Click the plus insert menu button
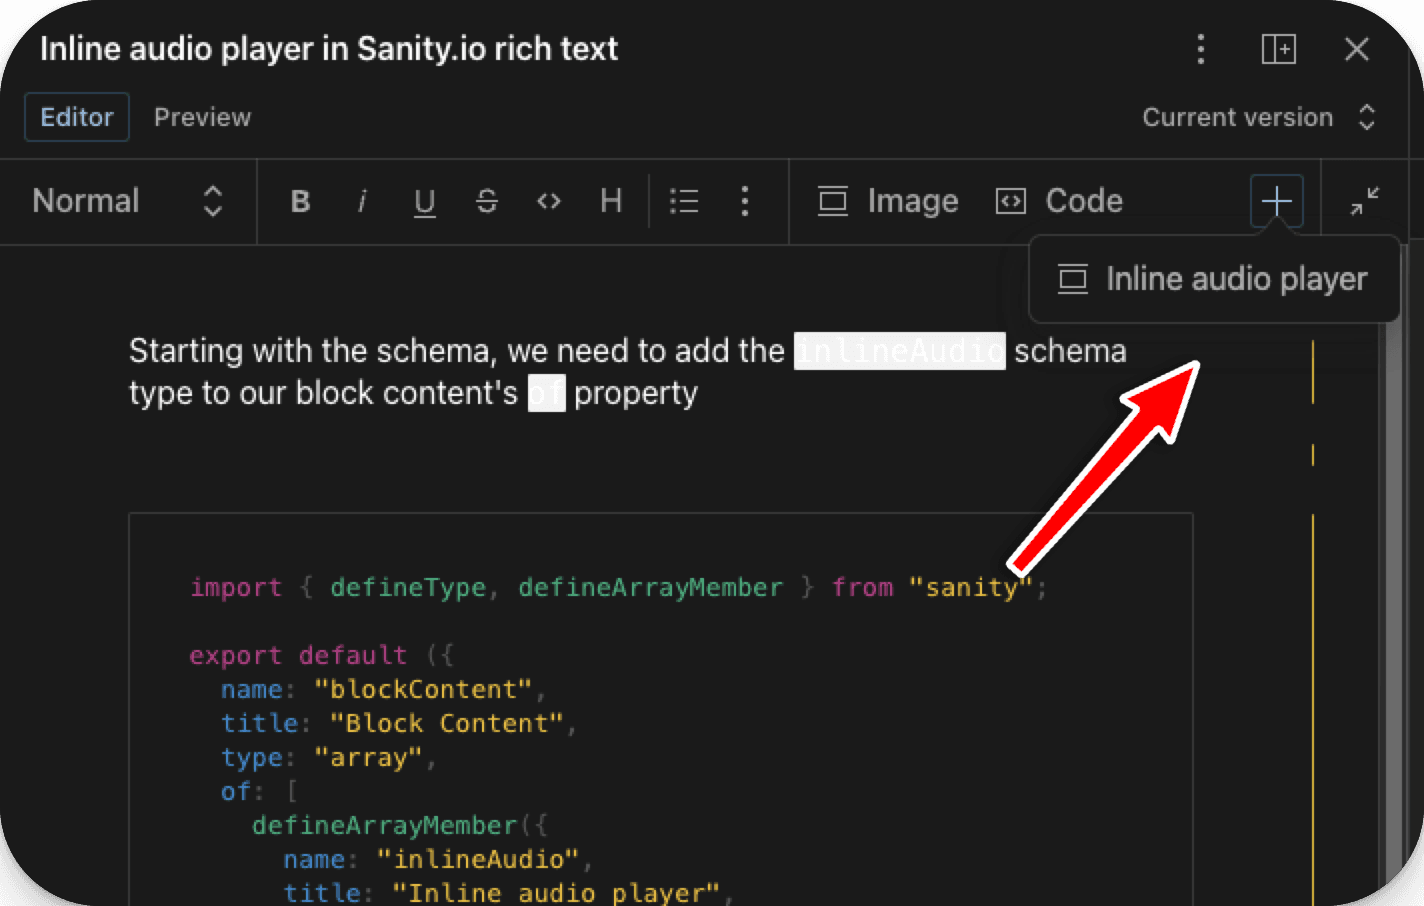This screenshot has width=1424, height=906. tap(1276, 202)
